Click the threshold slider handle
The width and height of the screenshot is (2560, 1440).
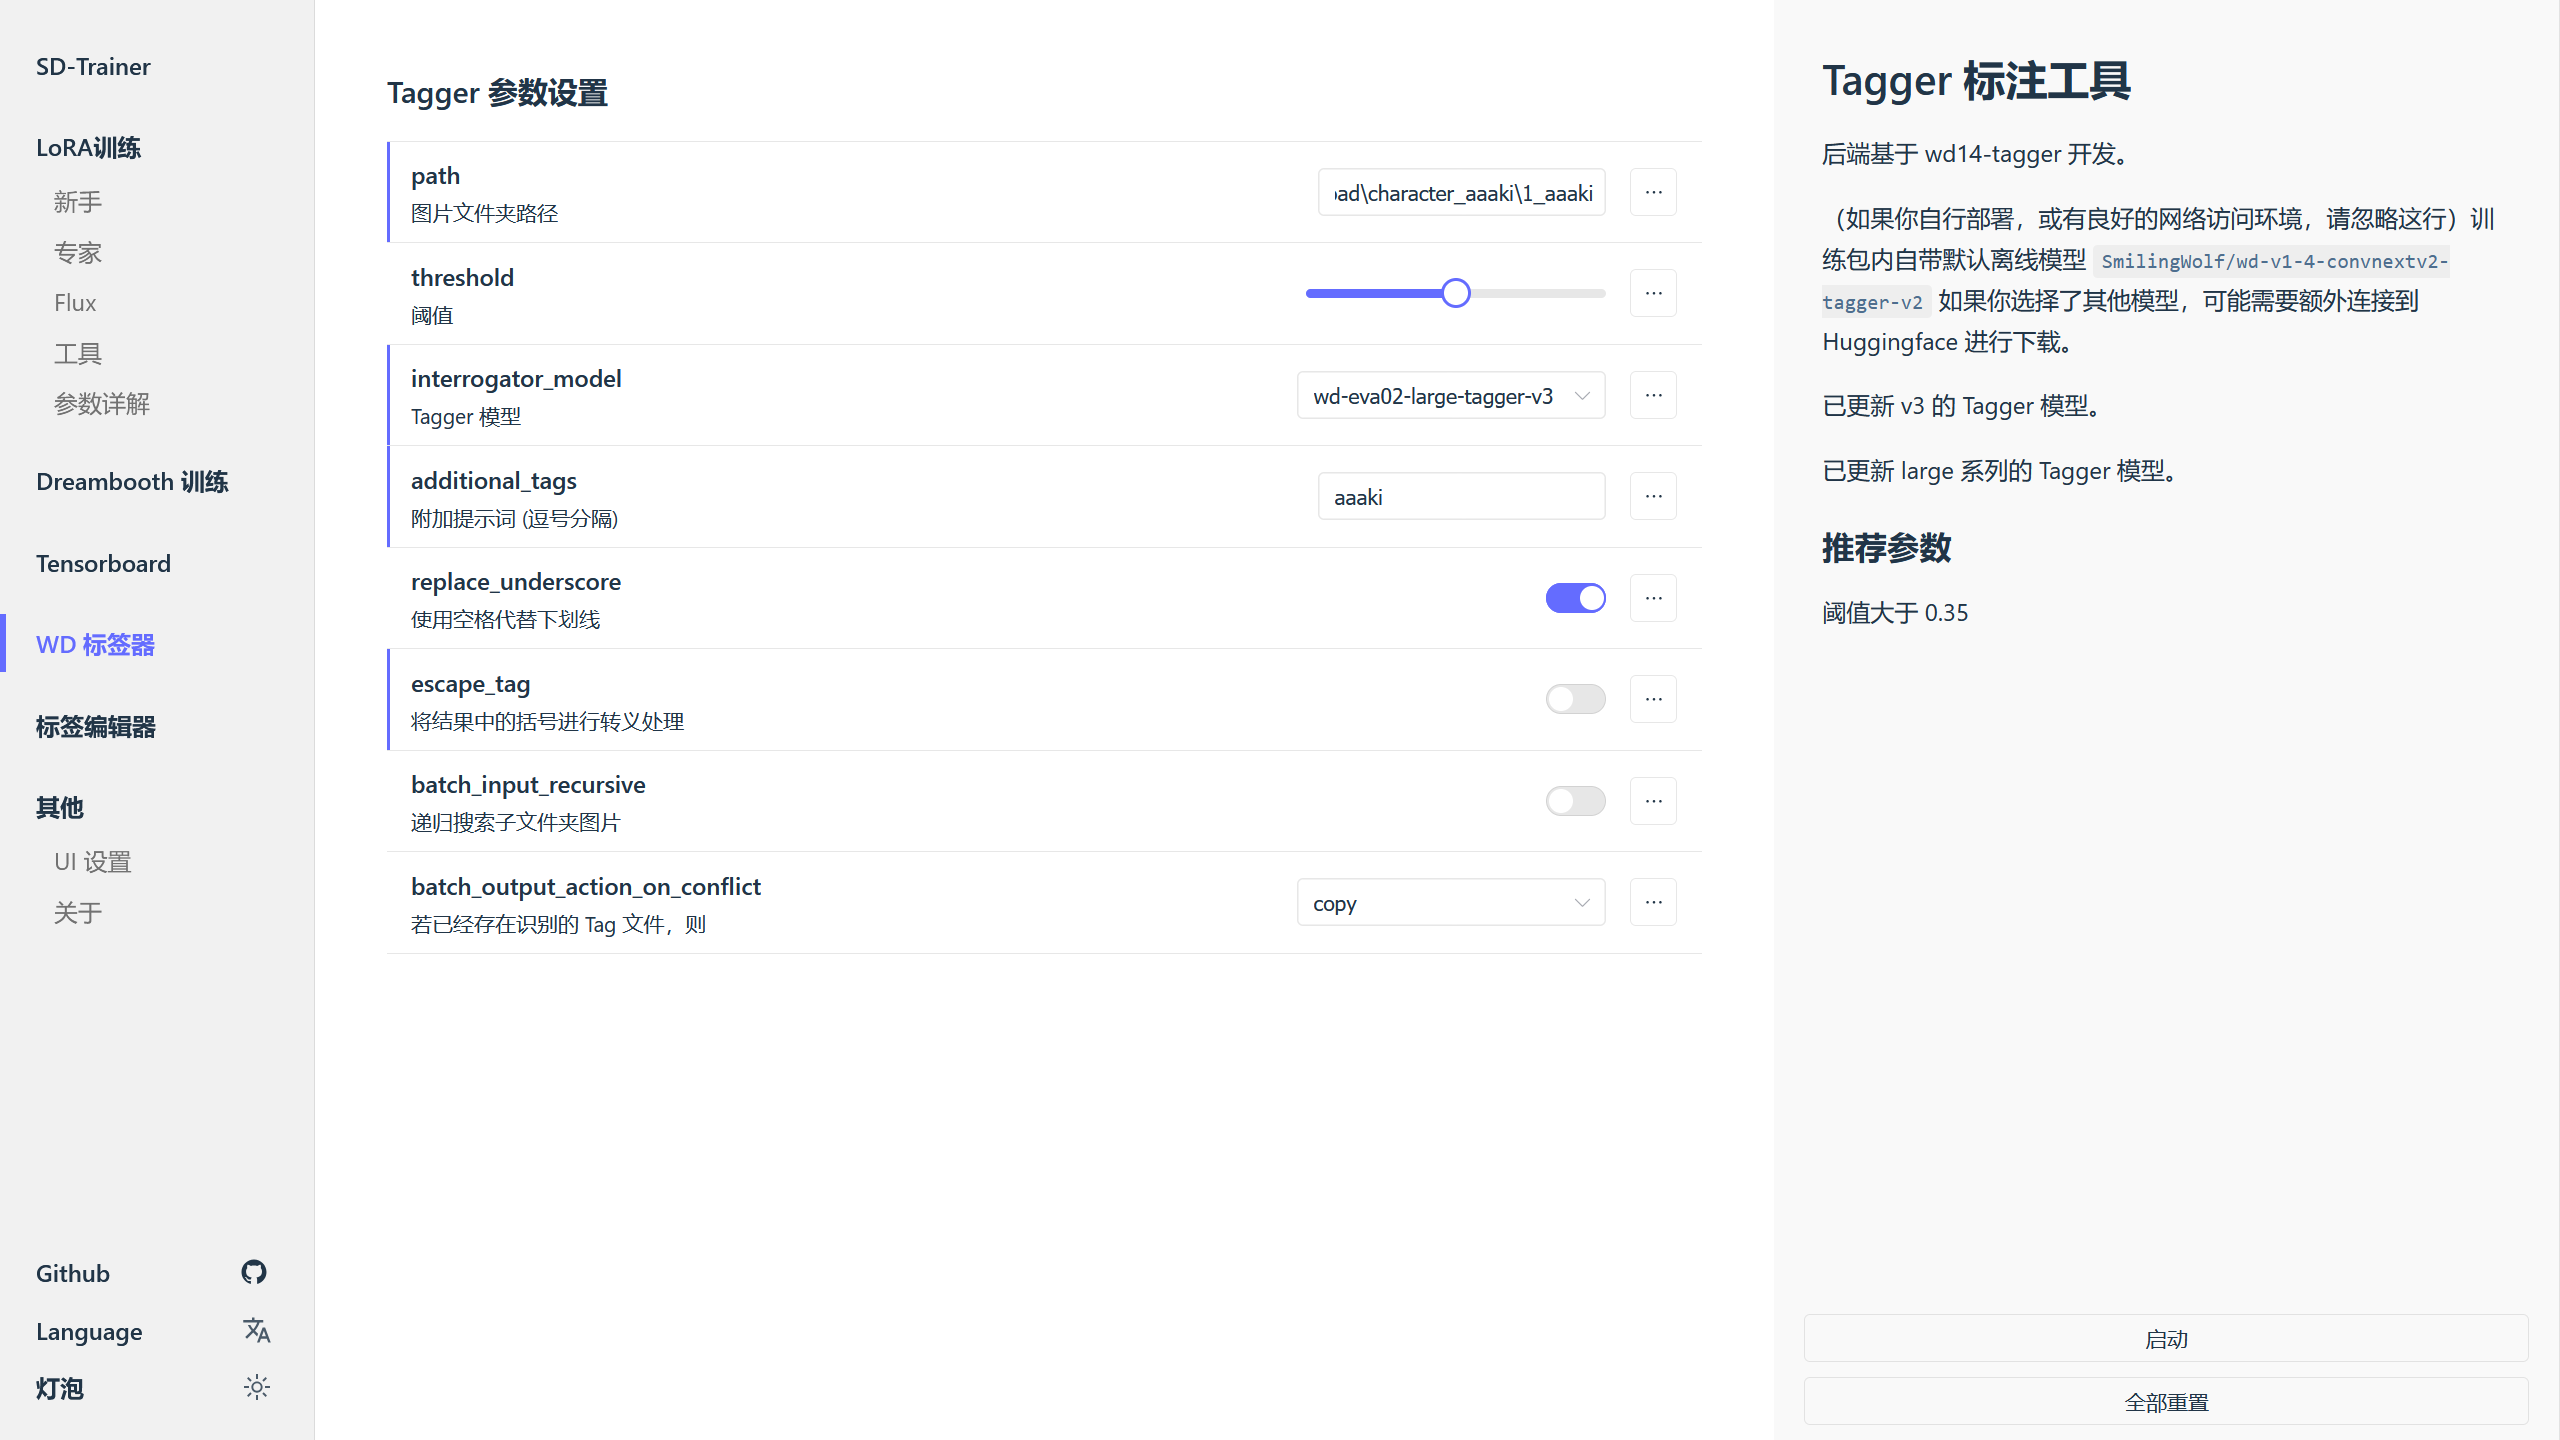1456,293
